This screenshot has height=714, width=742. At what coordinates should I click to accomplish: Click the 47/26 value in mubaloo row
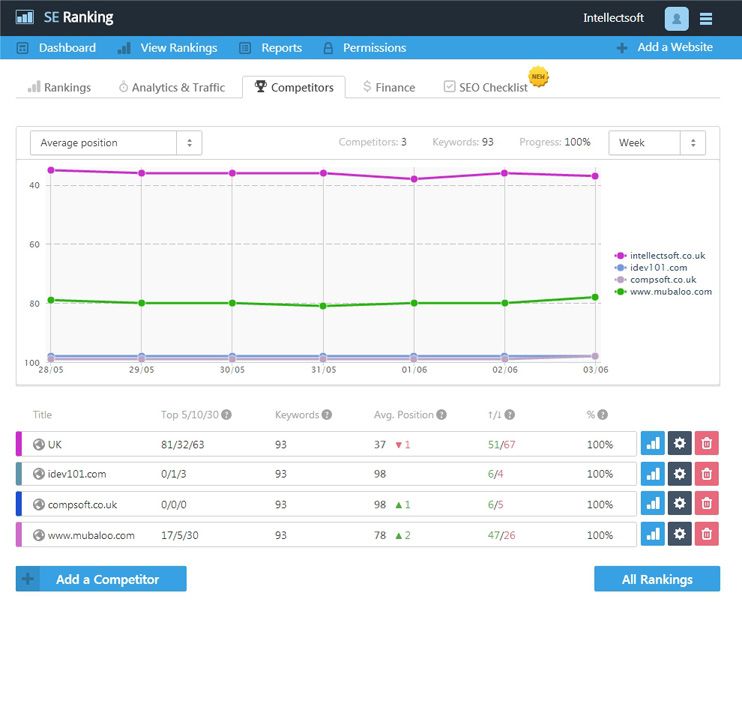501,536
